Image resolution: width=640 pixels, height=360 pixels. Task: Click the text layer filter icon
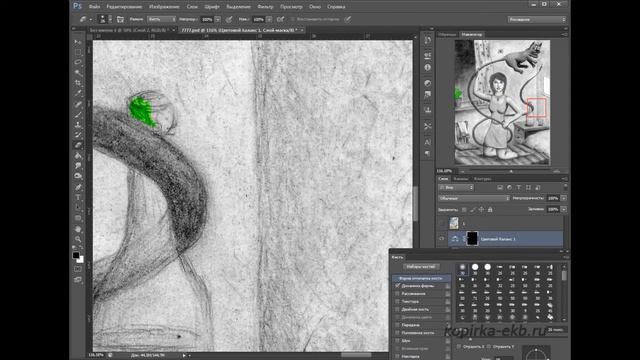(519, 187)
